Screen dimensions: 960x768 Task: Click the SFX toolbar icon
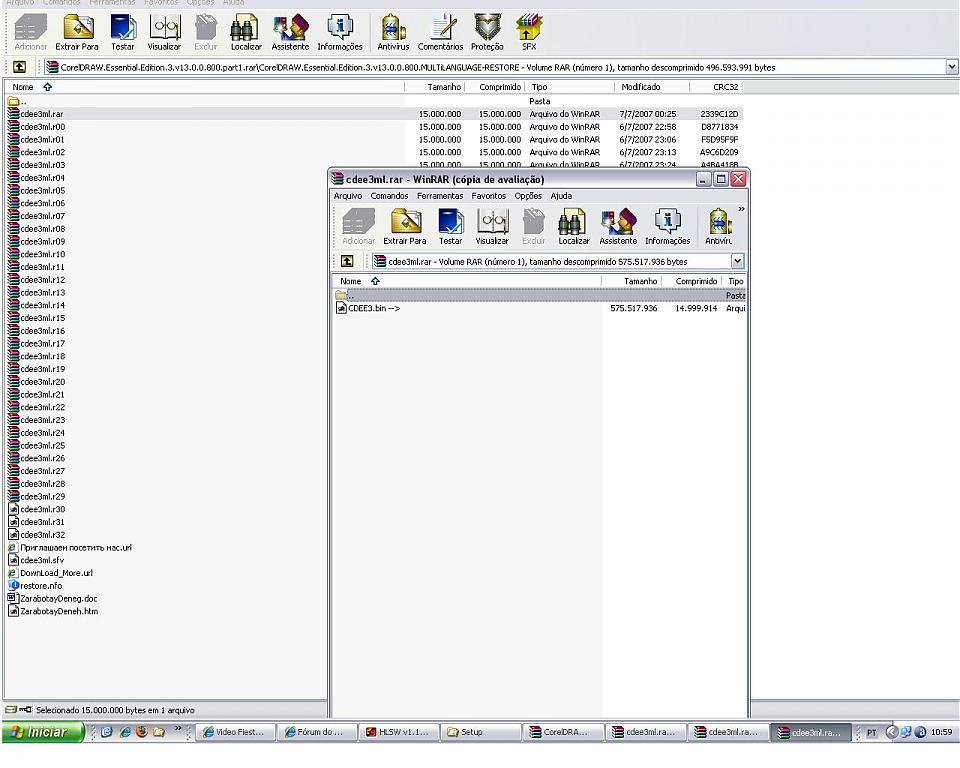coord(529,32)
